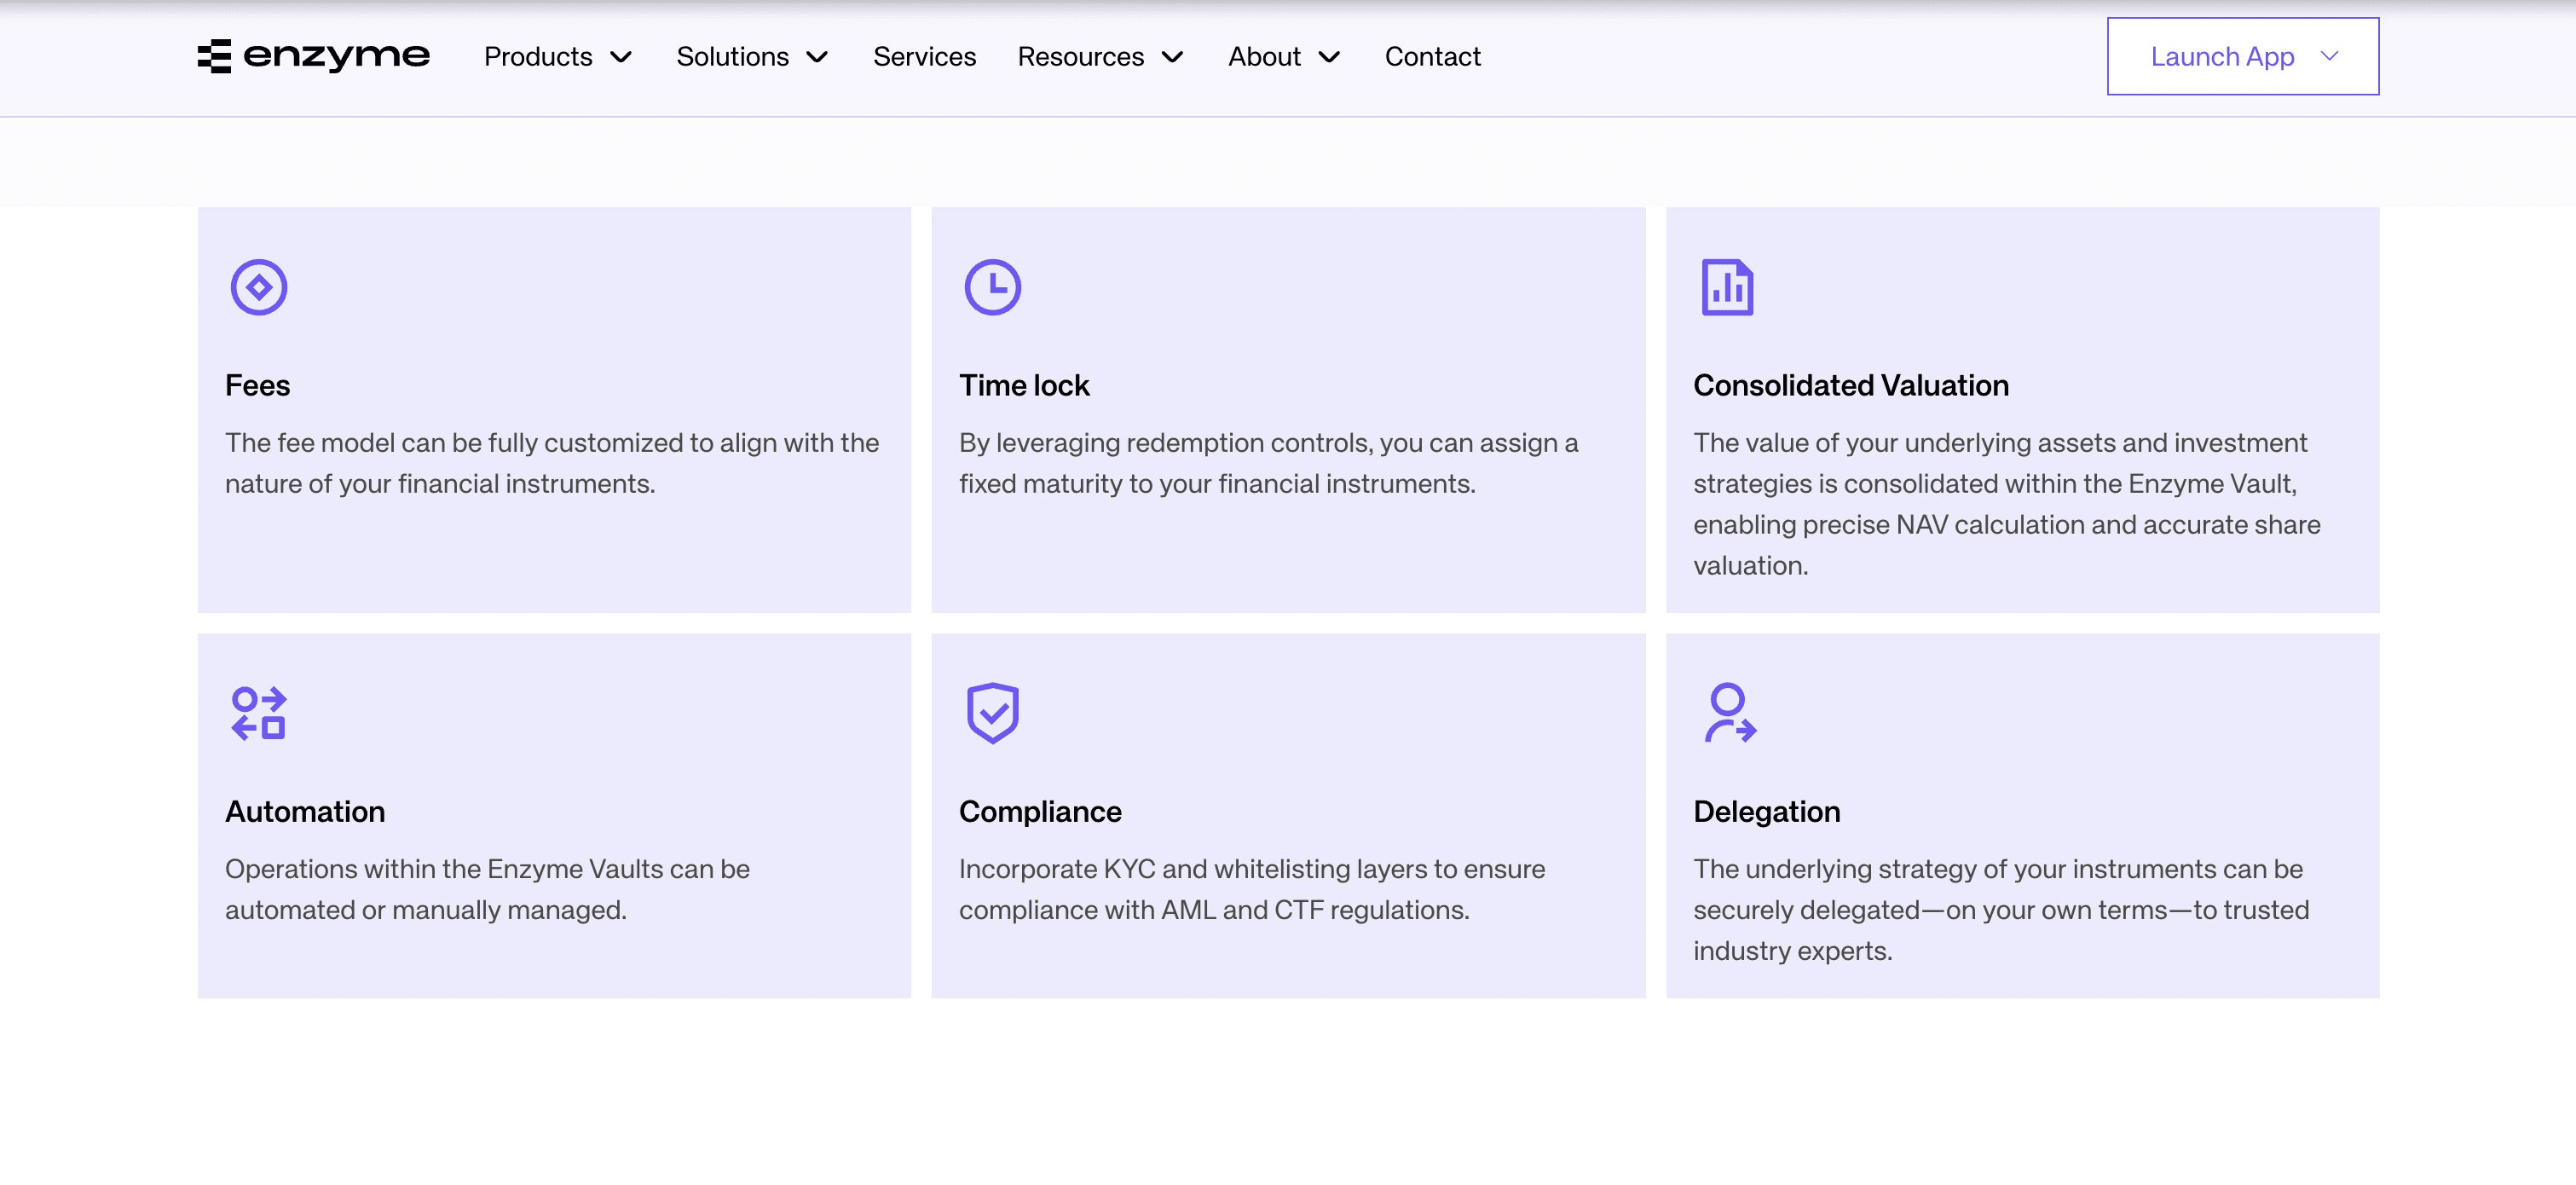
Task: Go to the Contact page
Action: [x=1432, y=57]
